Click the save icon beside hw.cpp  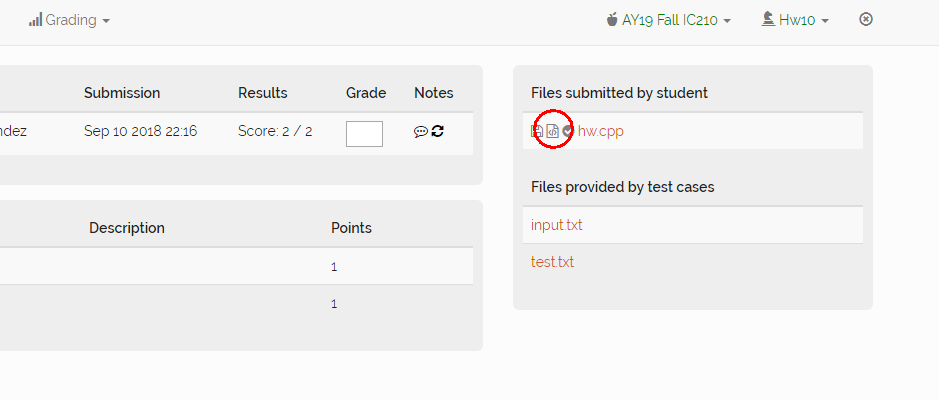pos(537,131)
